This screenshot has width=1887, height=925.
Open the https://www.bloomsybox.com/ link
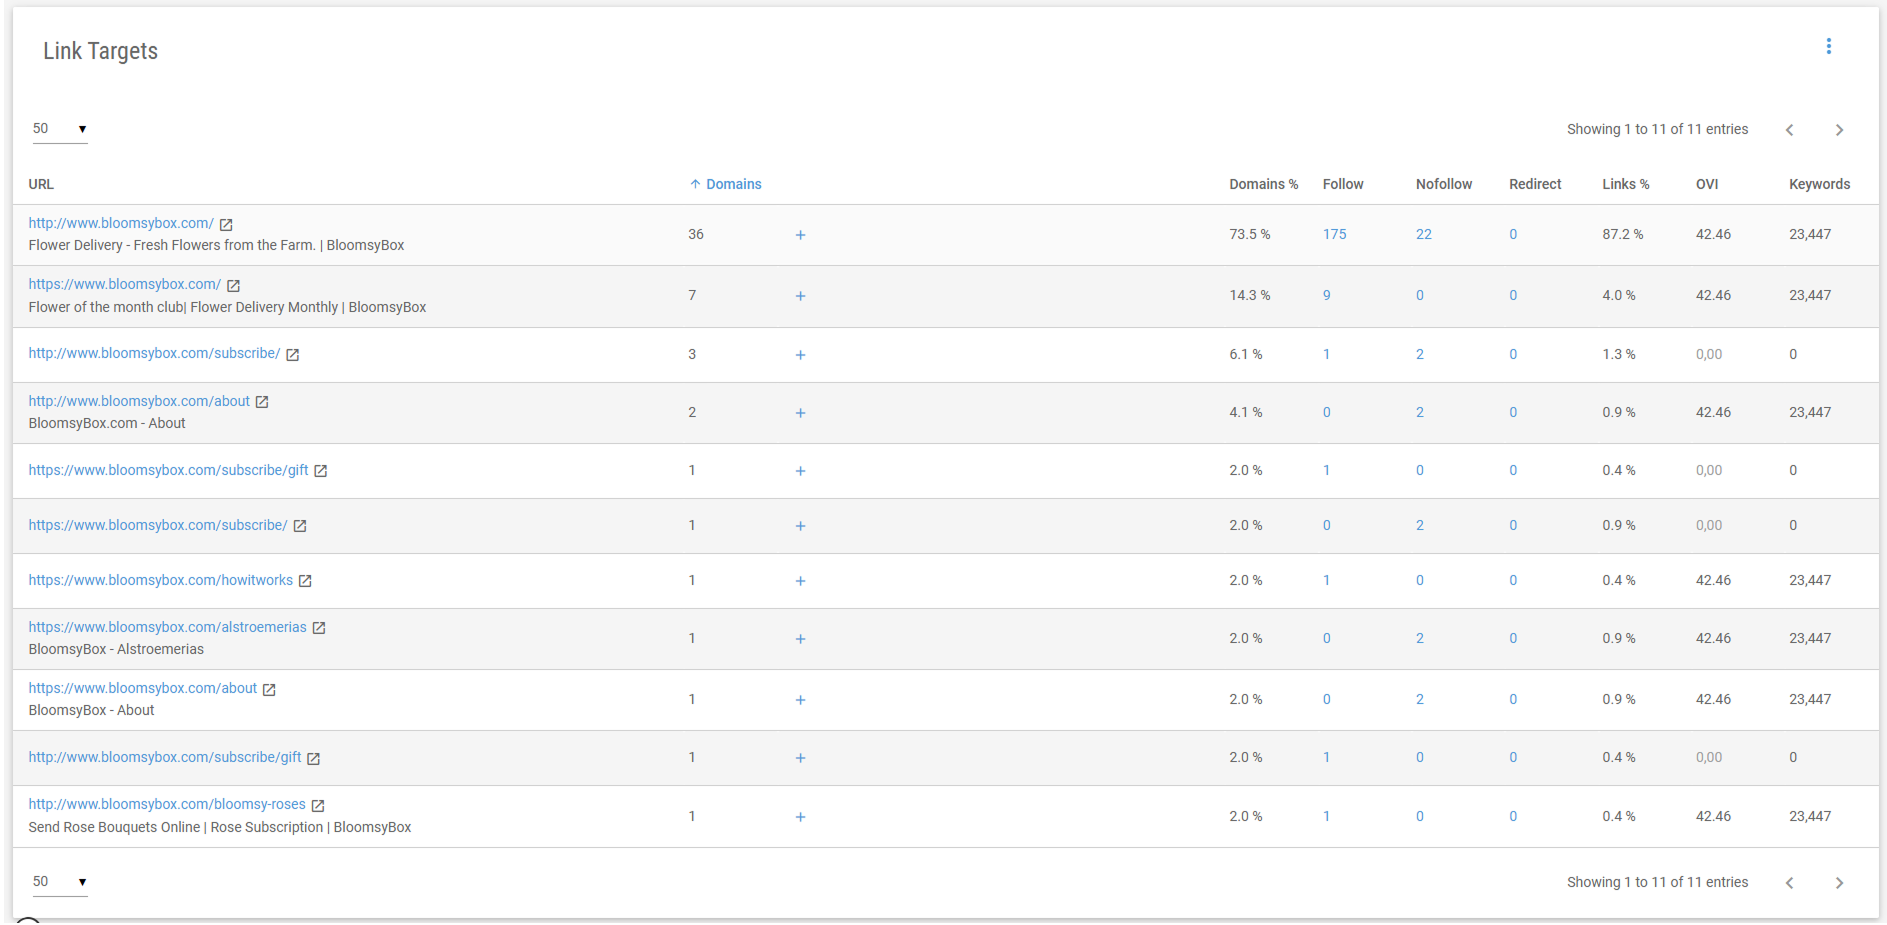pyautogui.click(x=125, y=284)
